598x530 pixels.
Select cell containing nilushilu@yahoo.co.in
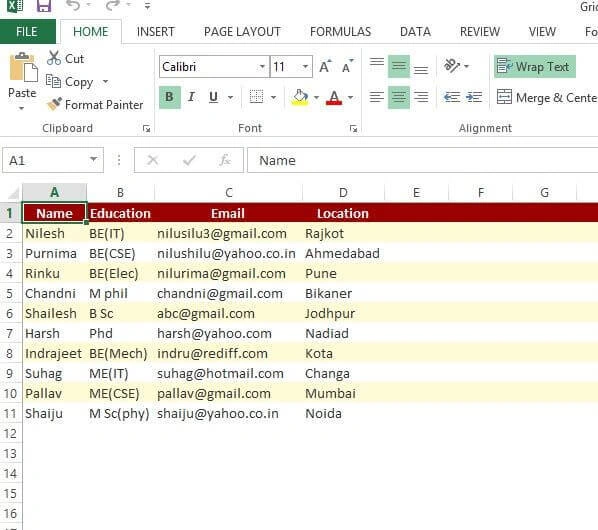[x=228, y=254]
